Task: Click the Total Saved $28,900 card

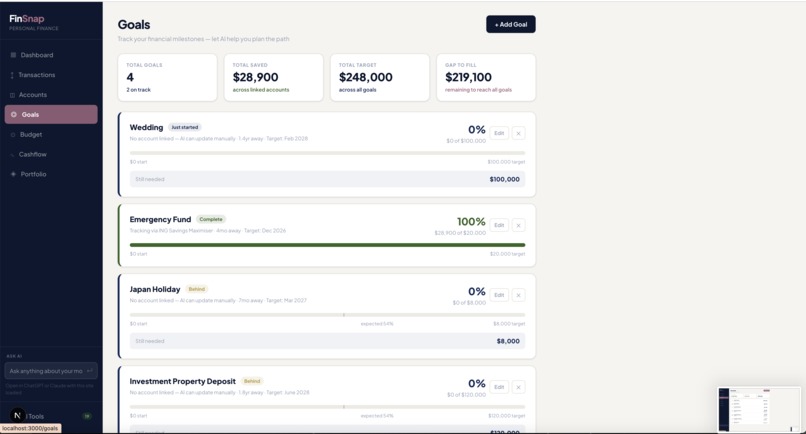Action: (x=274, y=77)
